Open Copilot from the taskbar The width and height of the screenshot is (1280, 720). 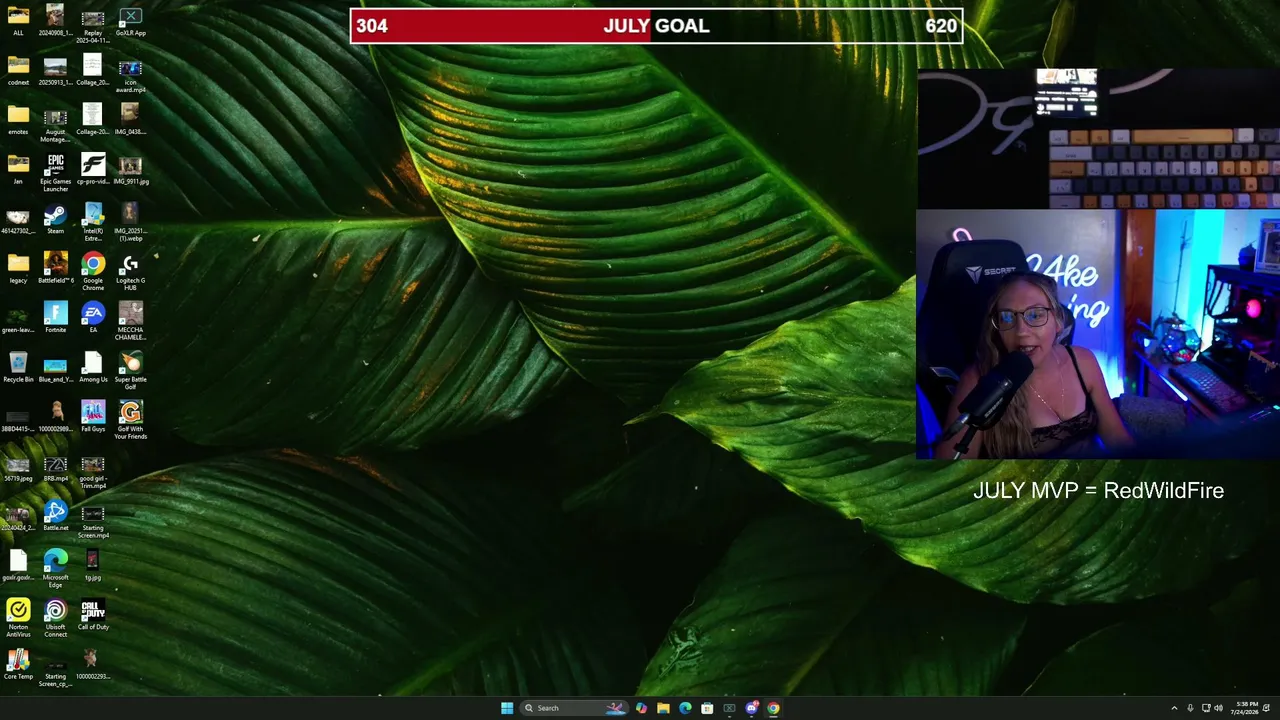(641, 708)
